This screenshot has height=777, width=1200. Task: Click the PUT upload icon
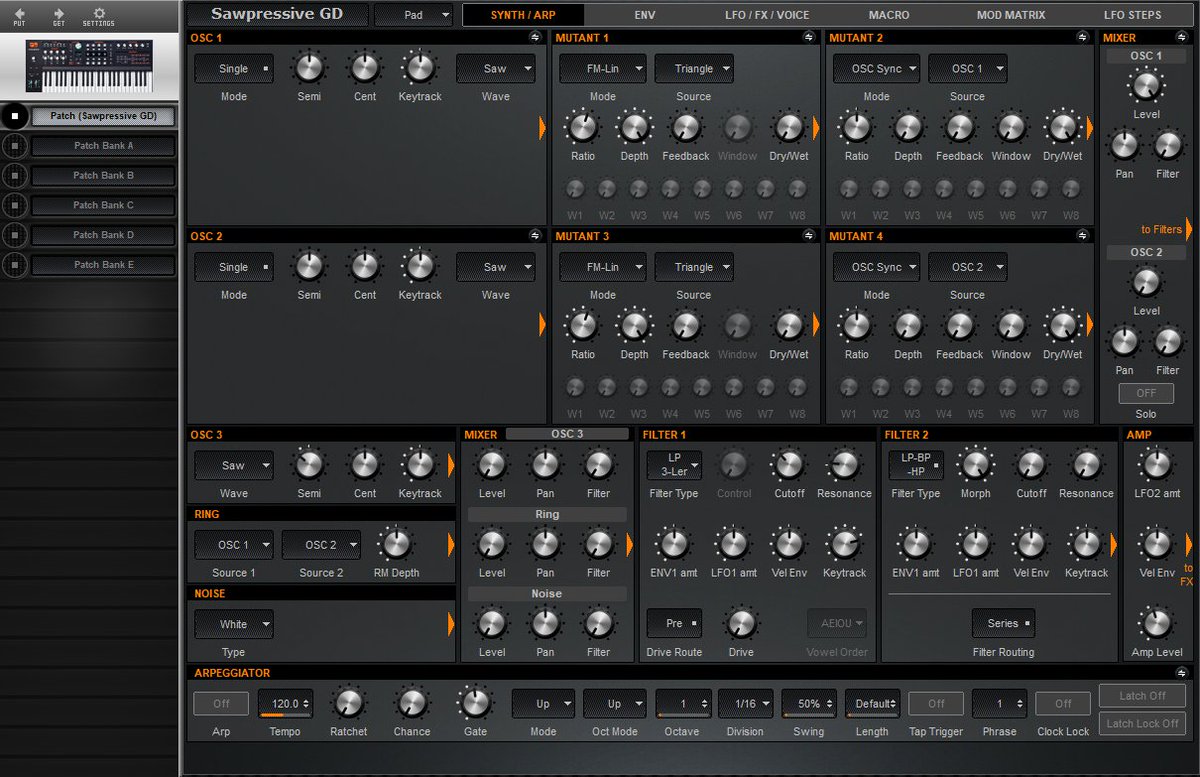[x=19, y=14]
